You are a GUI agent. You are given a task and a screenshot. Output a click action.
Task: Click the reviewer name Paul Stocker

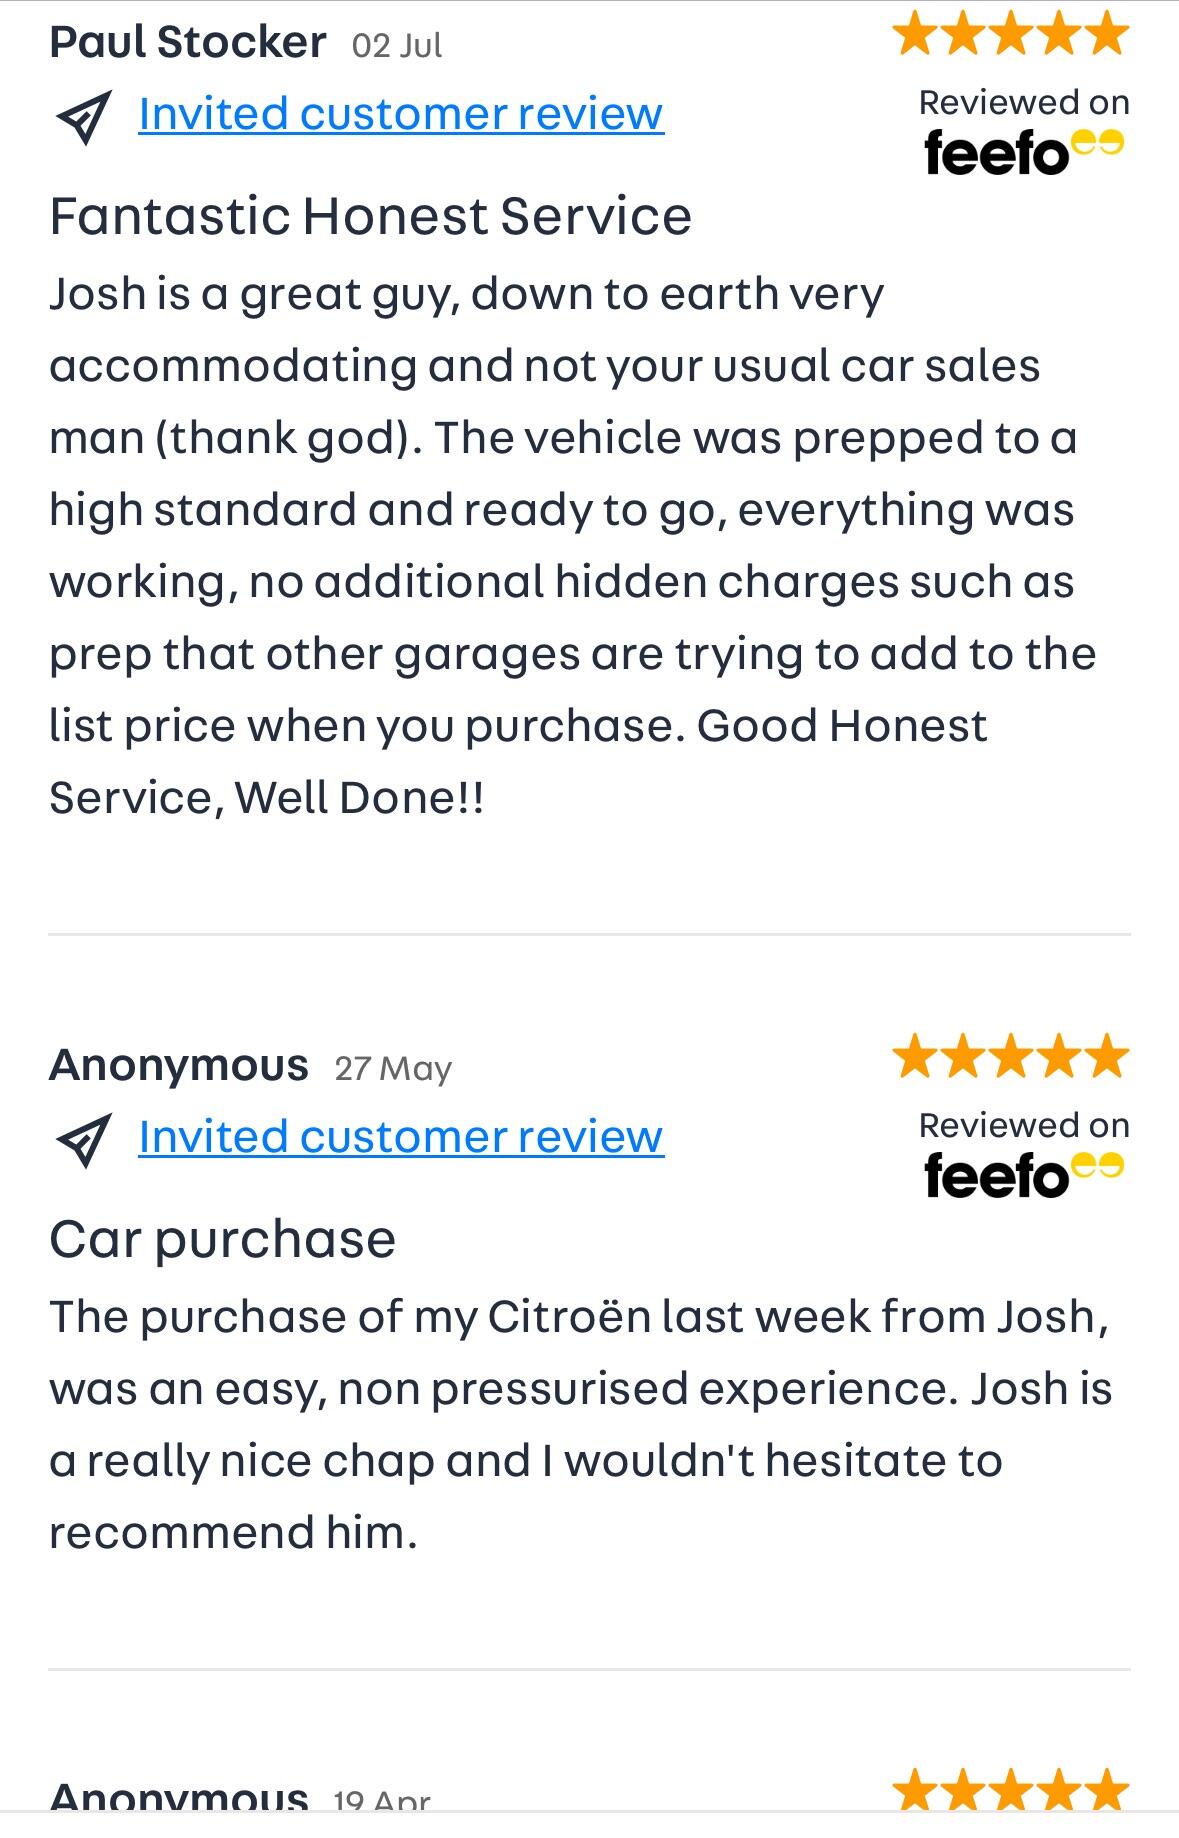[188, 43]
